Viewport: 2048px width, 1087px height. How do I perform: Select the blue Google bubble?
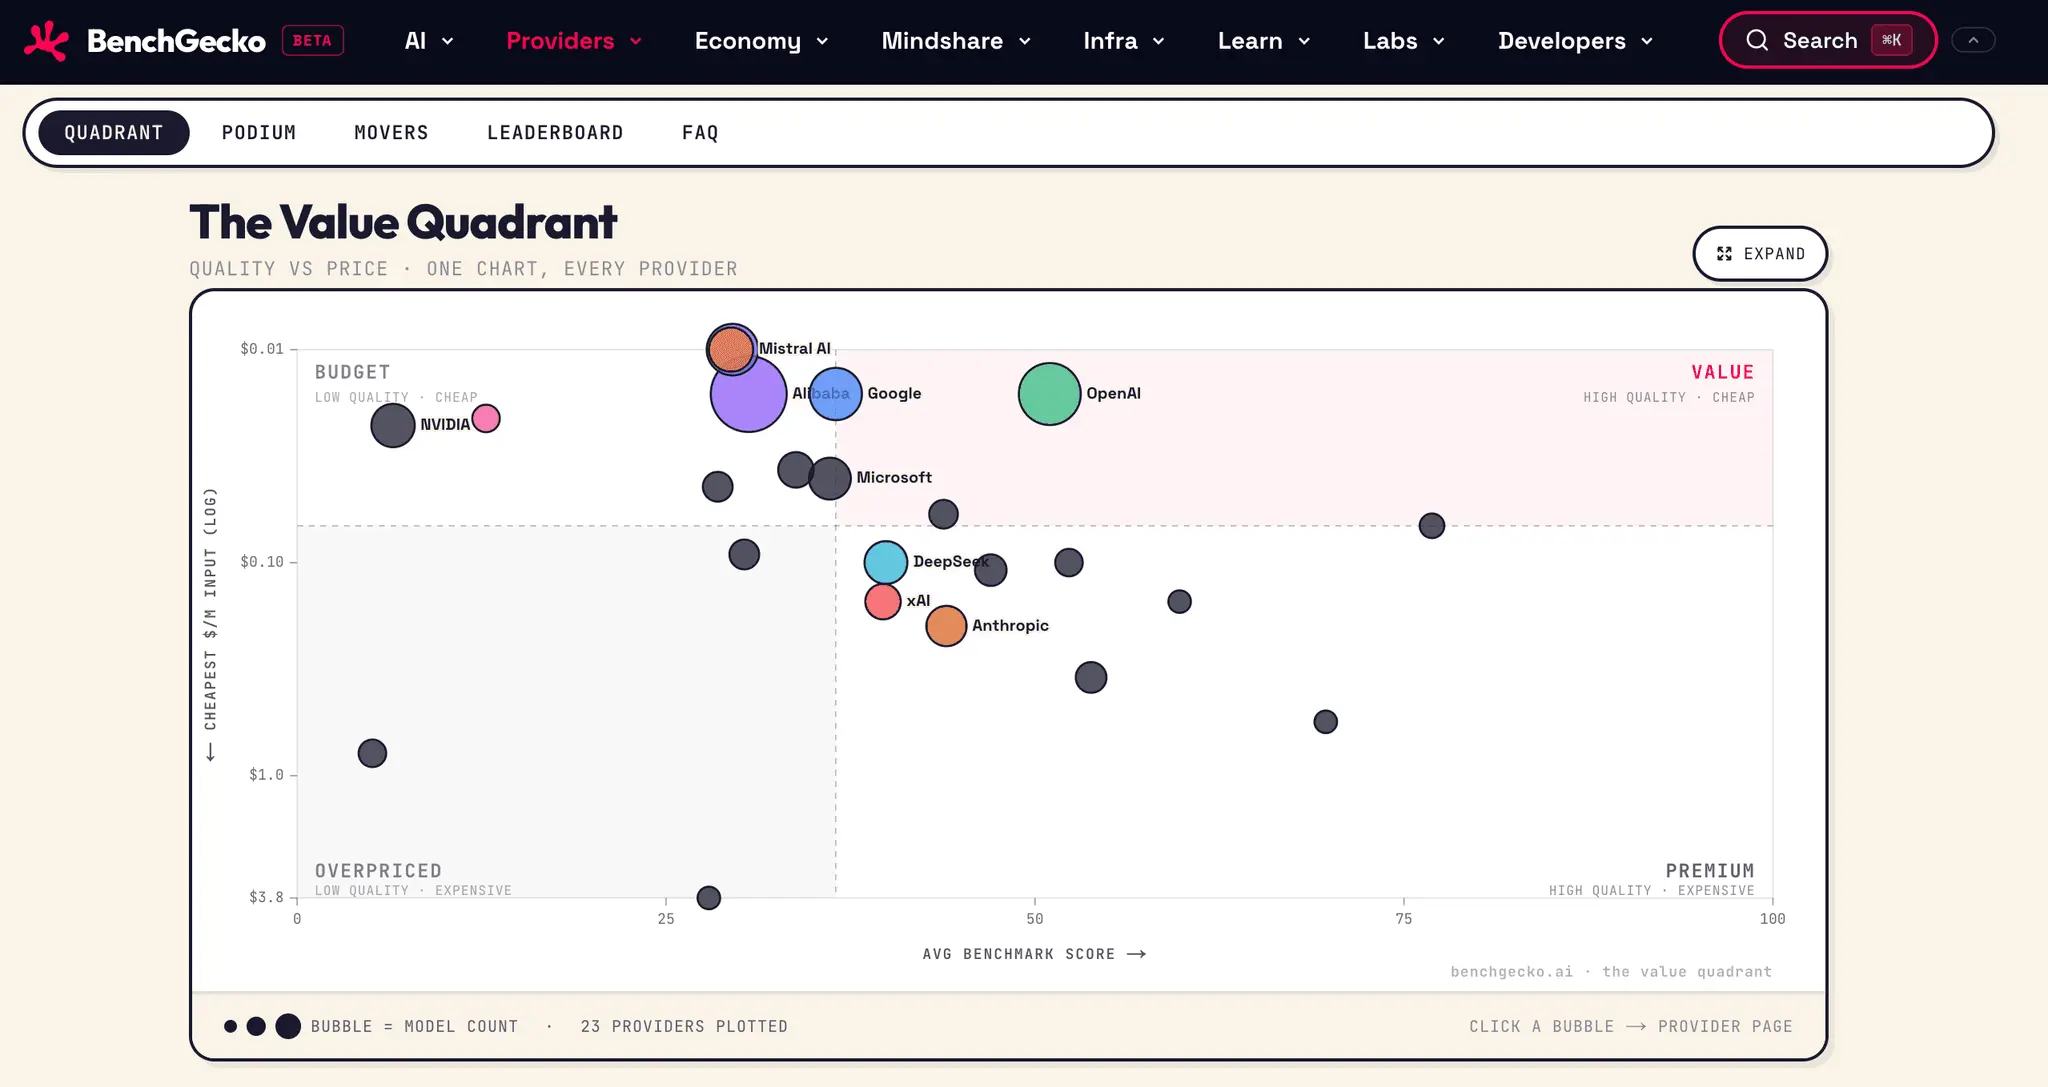tap(836, 394)
